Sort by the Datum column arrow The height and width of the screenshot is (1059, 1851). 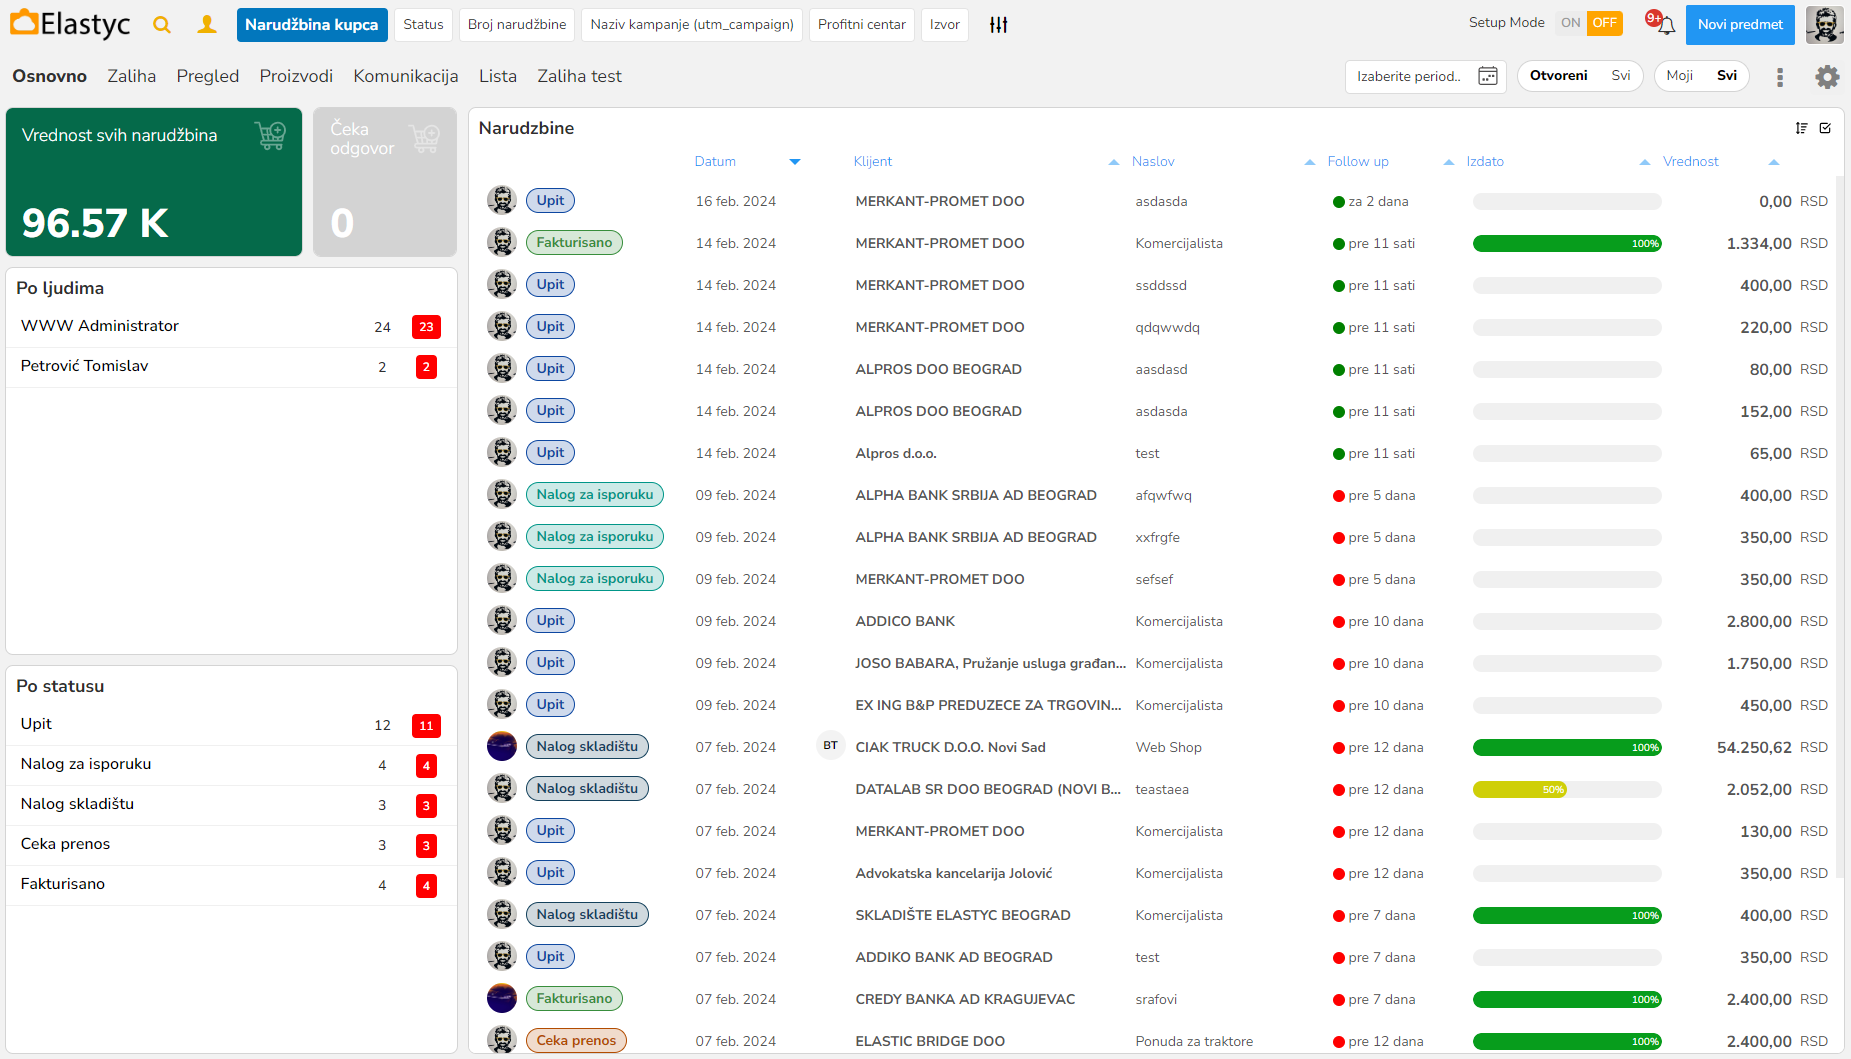click(x=795, y=162)
